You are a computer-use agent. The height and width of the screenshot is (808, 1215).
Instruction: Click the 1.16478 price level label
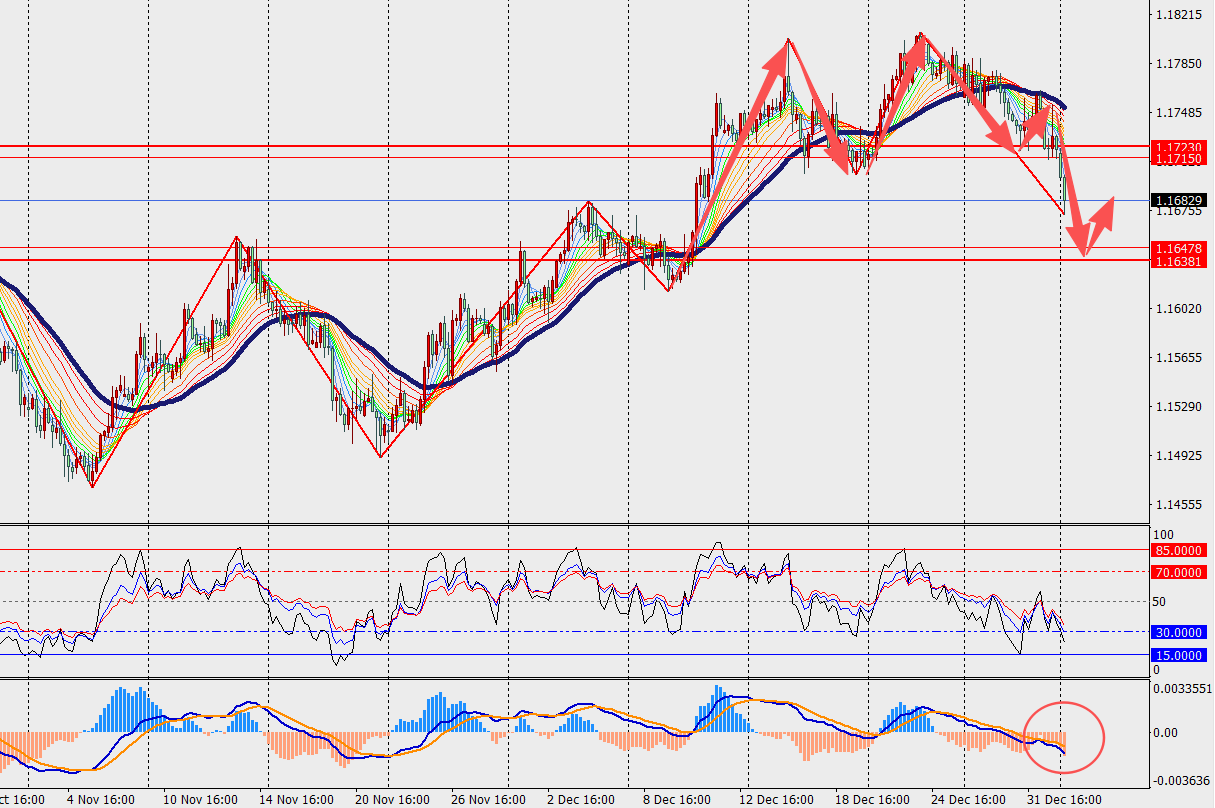tap(1176, 248)
